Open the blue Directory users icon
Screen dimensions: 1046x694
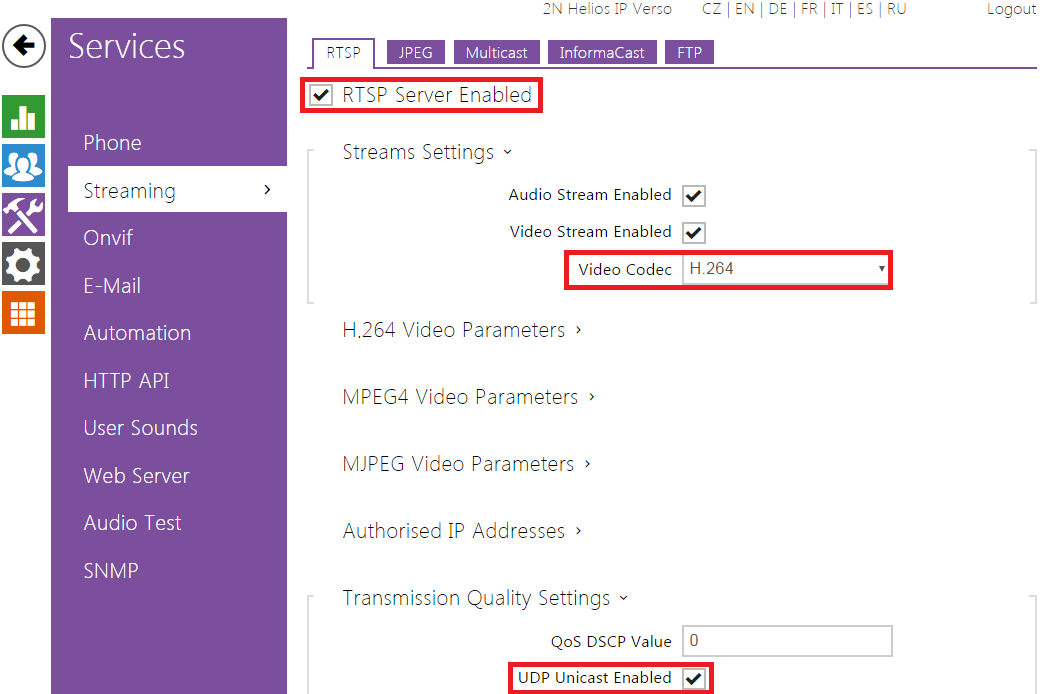point(23,165)
